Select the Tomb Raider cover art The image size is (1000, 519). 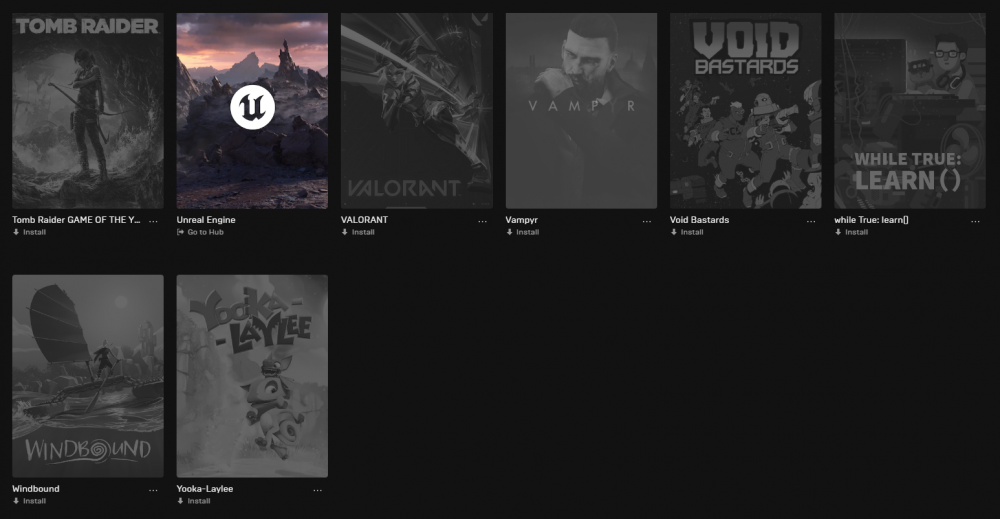point(88,111)
